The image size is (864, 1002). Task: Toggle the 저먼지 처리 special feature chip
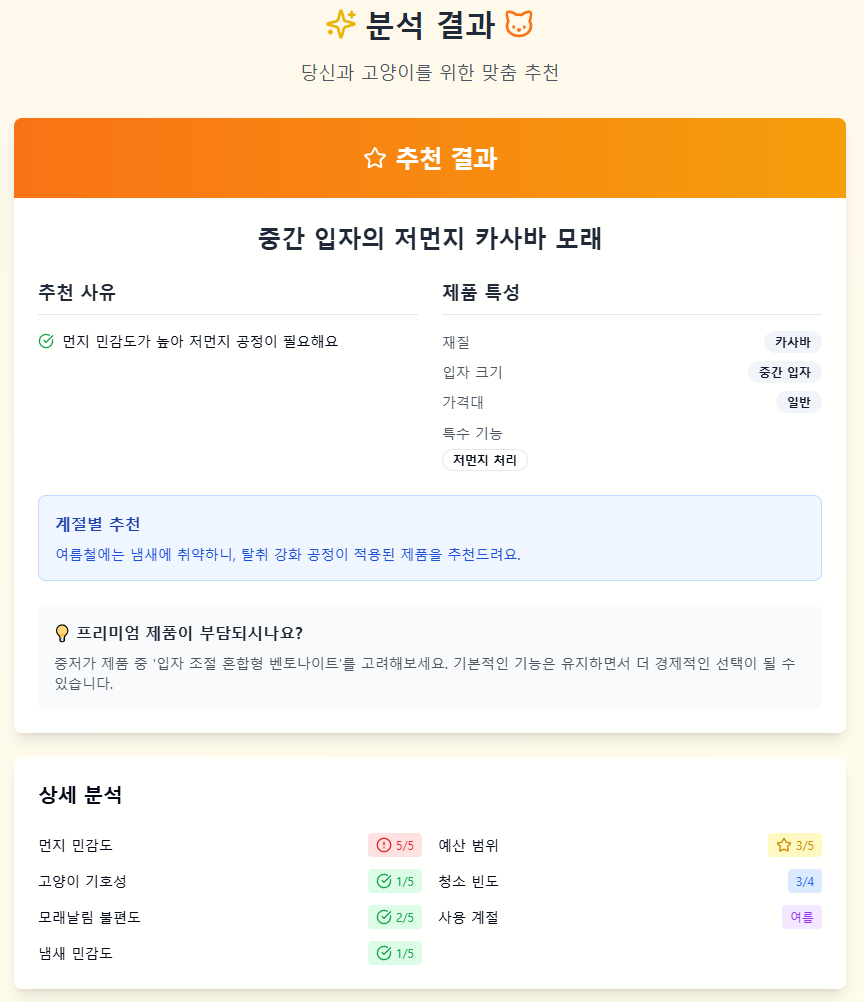point(485,460)
